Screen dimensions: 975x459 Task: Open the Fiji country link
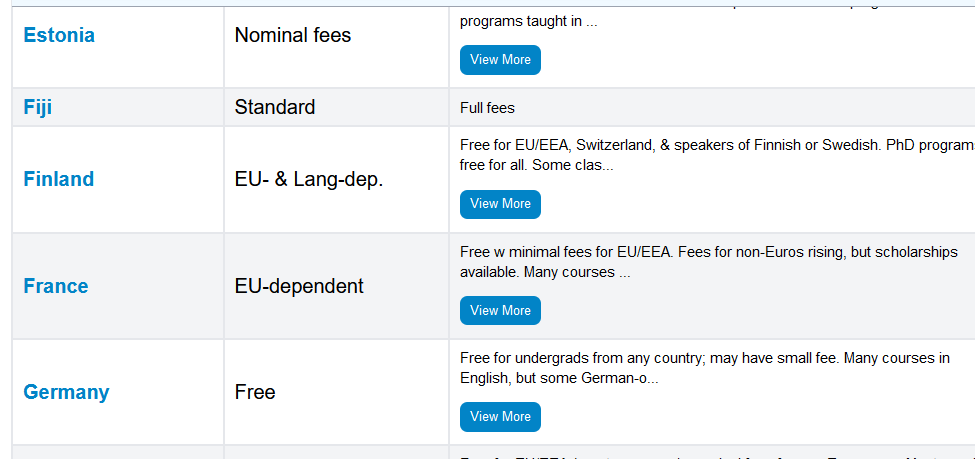click(x=37, y=108)
